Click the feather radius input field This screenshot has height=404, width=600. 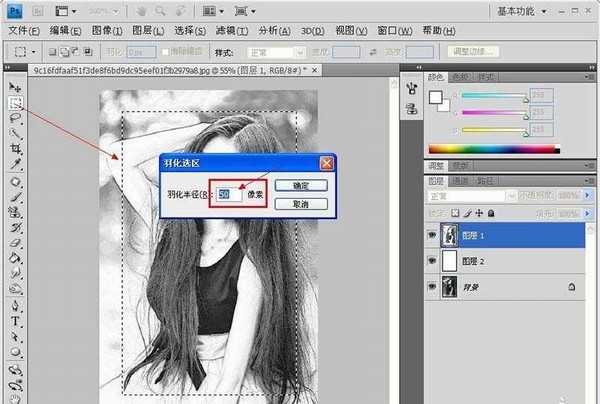[x=229, y=194]
